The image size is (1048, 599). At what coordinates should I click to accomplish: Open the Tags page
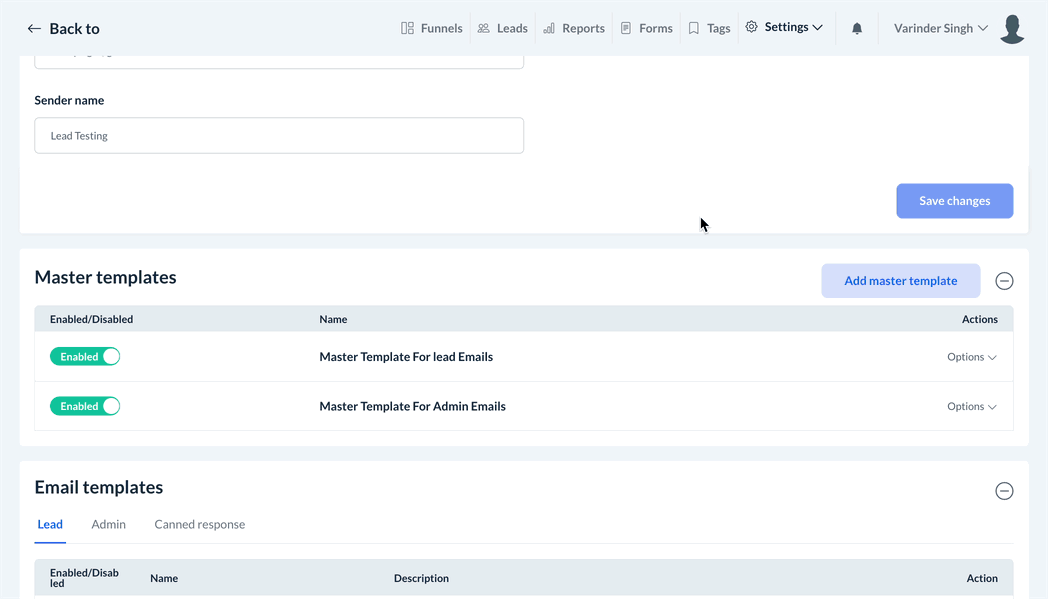pos(709,28)
